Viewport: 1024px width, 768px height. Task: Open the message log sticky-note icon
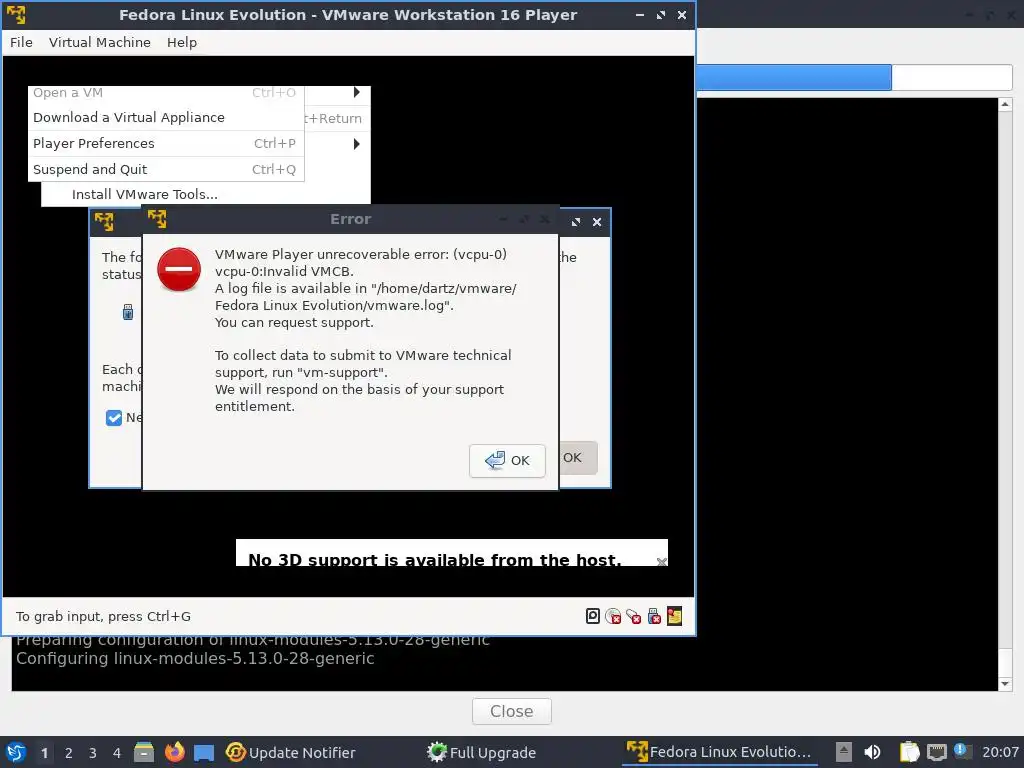675,616
